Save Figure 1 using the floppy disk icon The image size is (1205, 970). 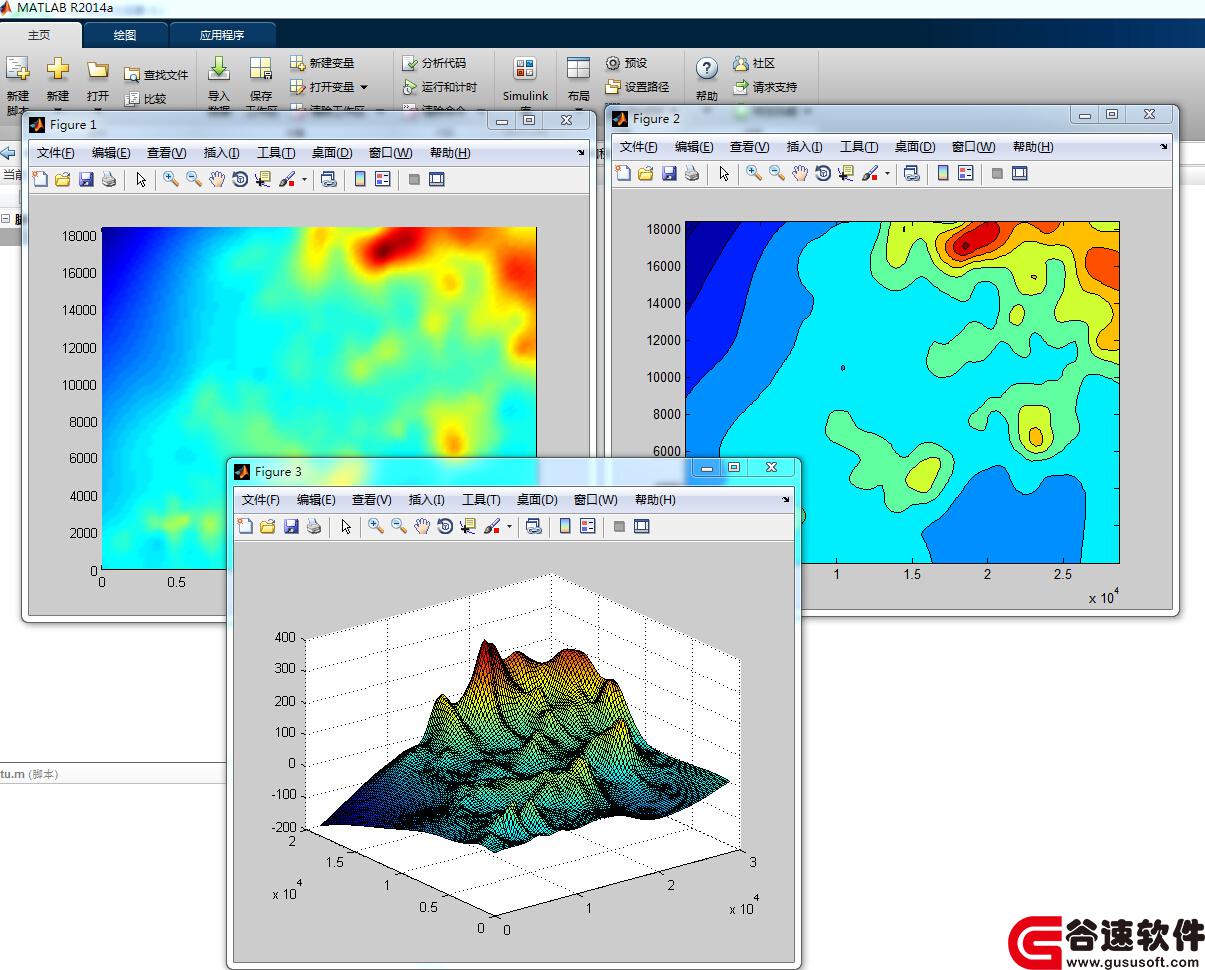[x=86, y=180]
